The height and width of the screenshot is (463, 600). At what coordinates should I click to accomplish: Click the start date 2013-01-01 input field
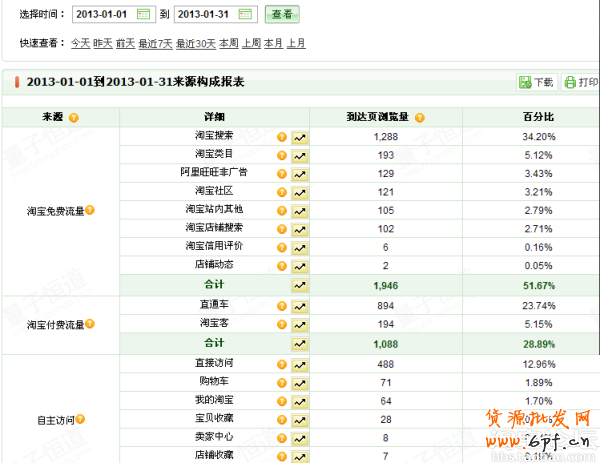click(x=101, y=14)
